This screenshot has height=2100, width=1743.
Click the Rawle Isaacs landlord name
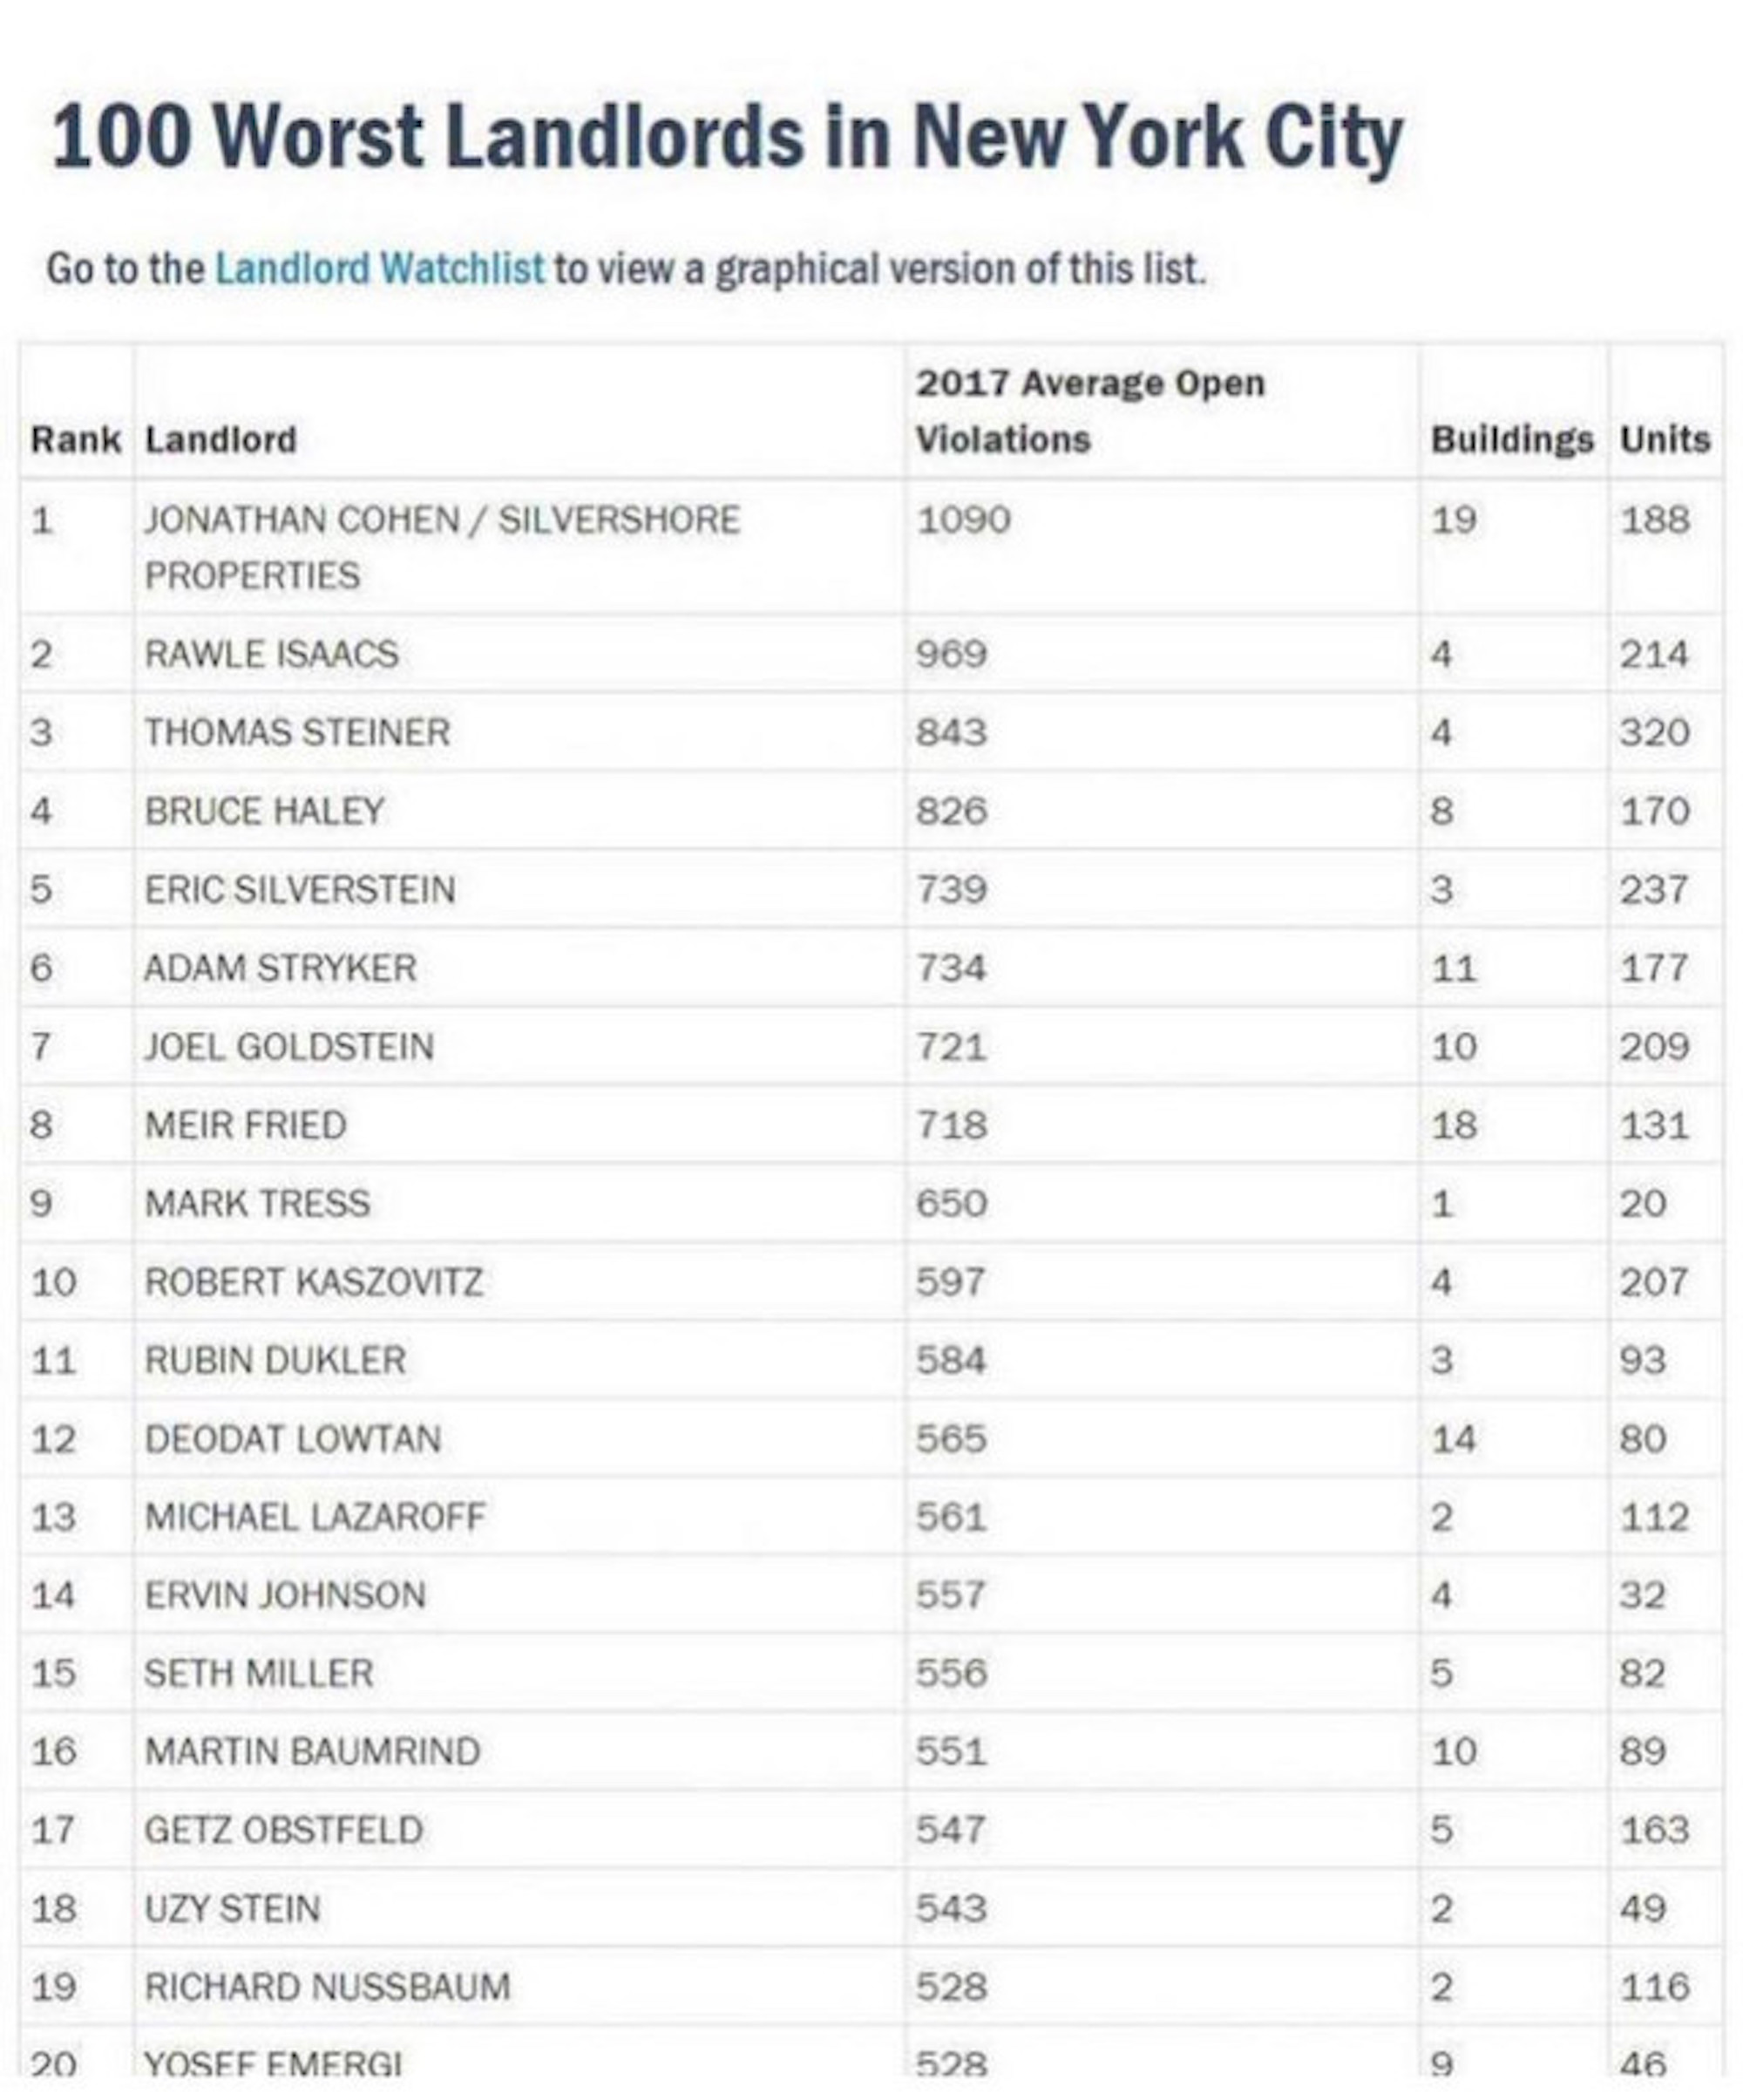coord(271,654)
